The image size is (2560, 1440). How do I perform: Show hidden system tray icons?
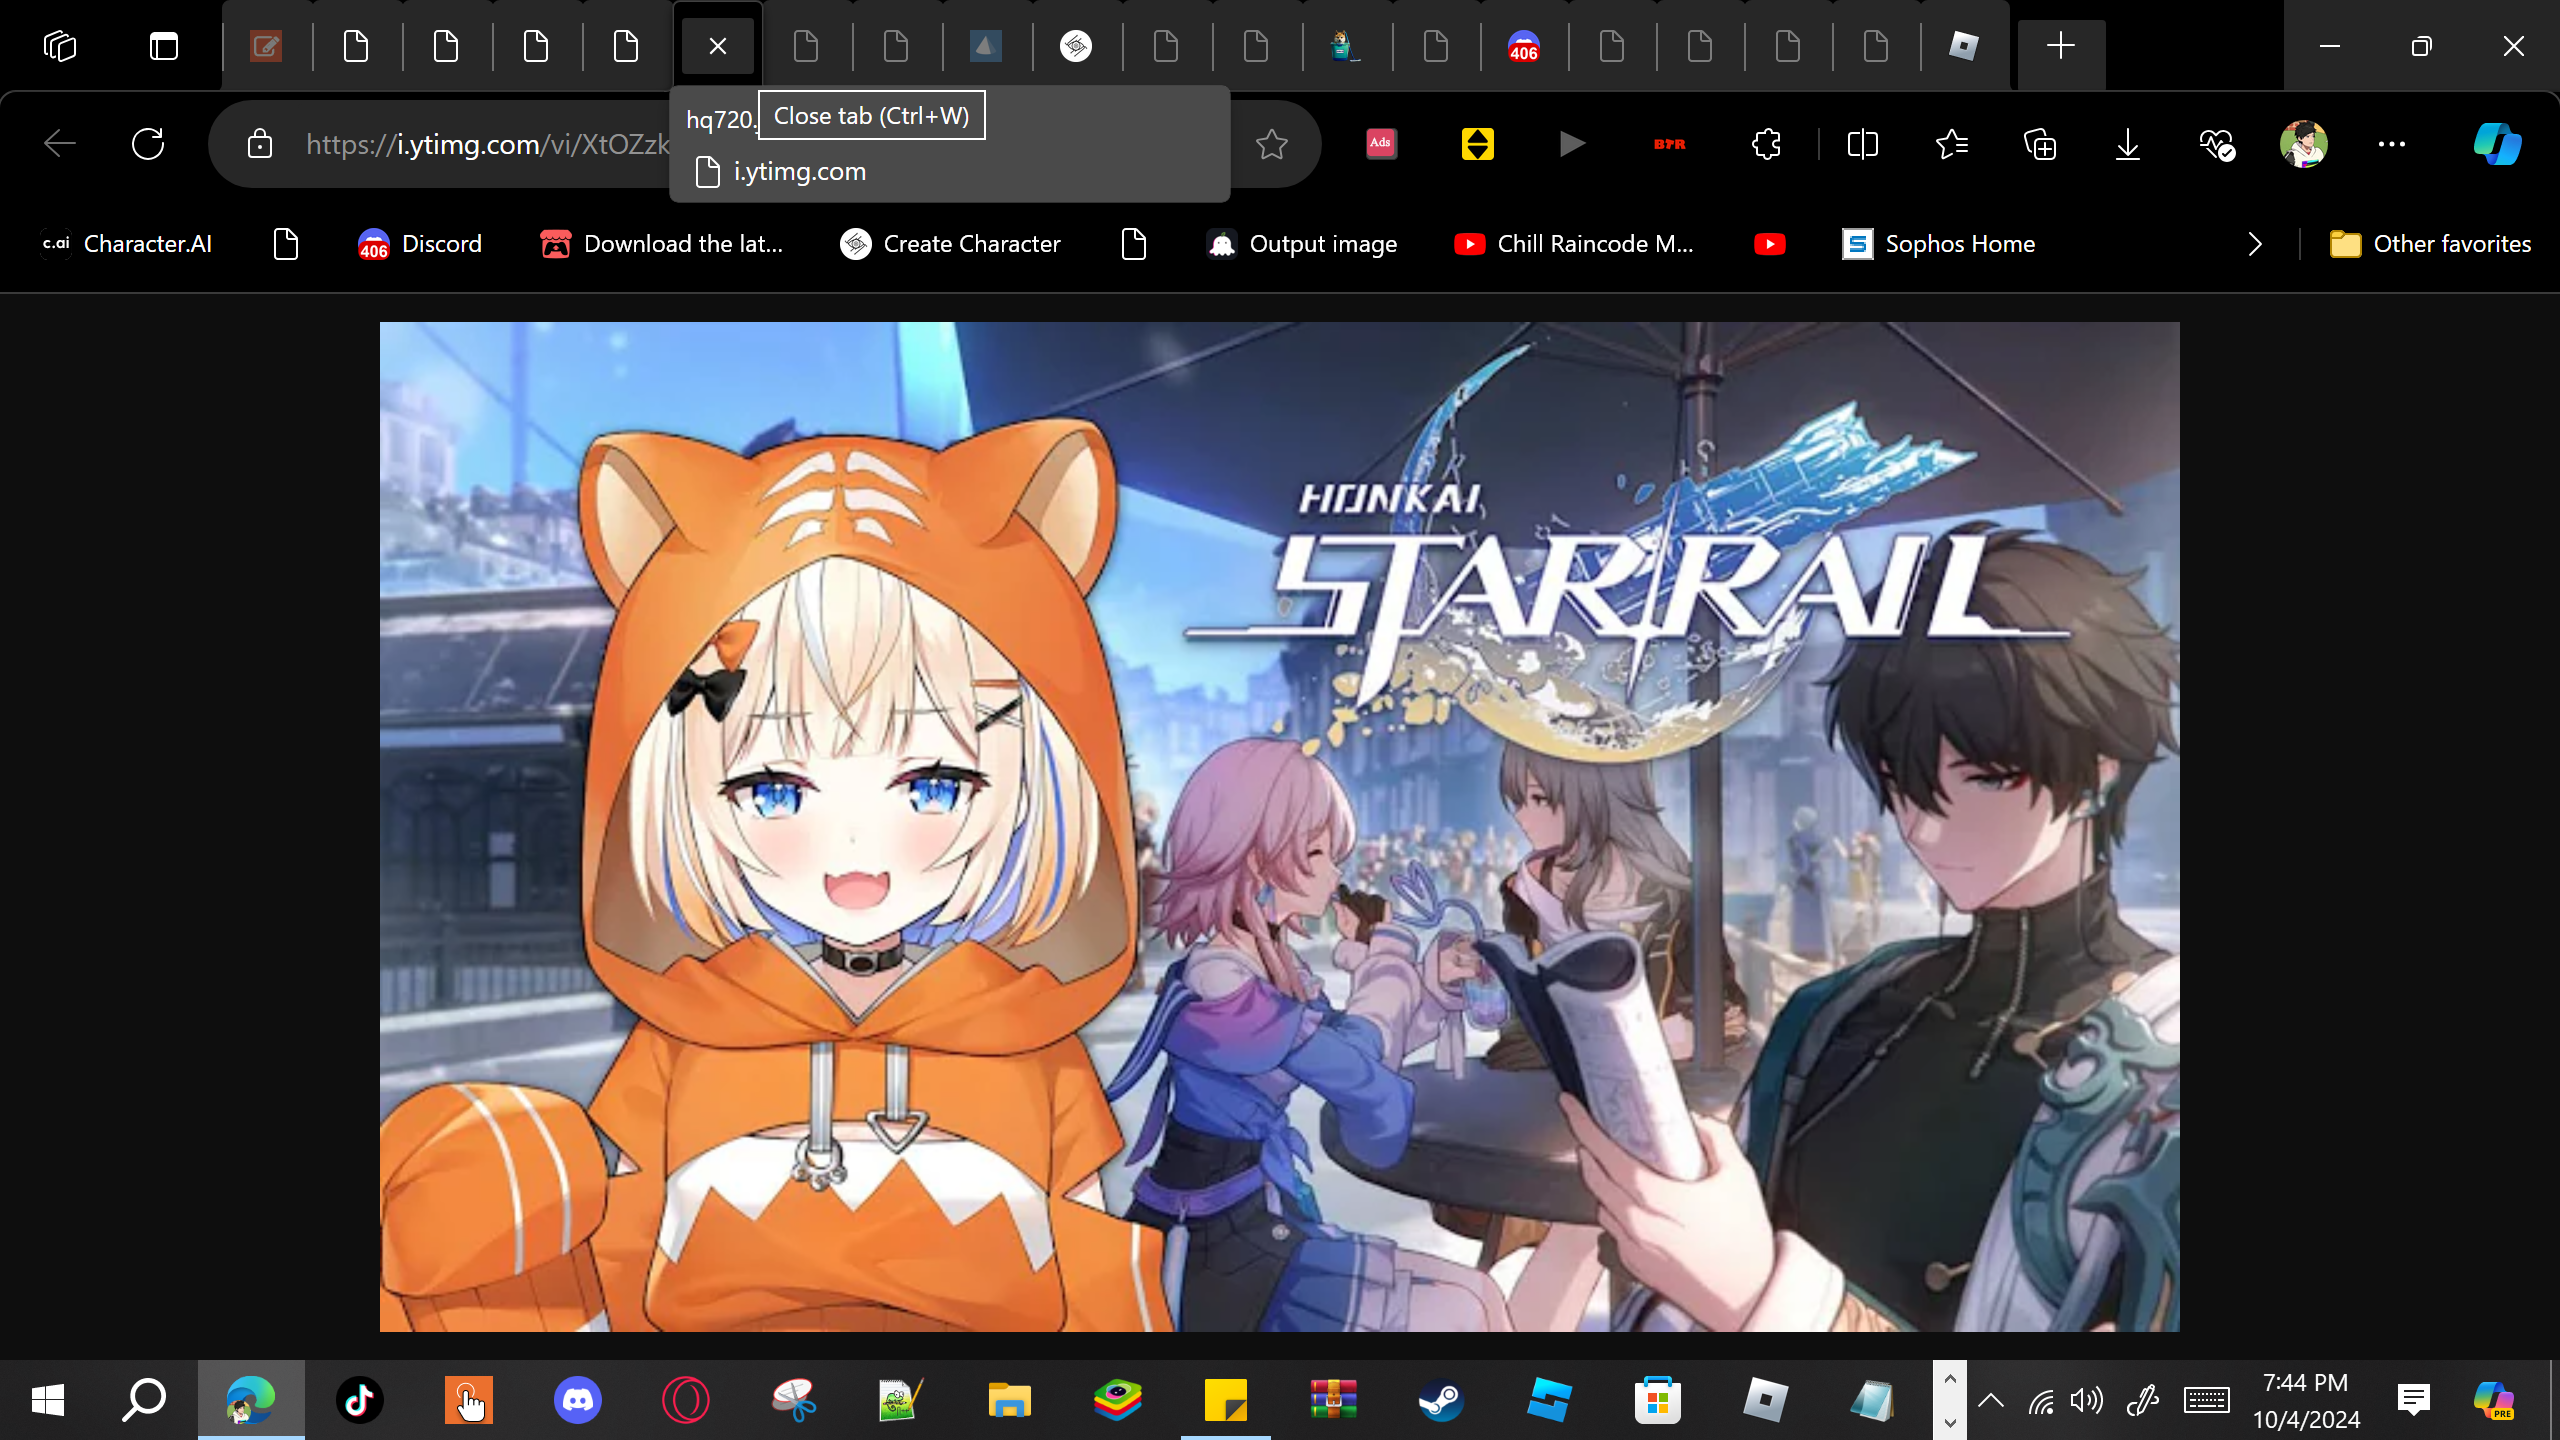pyautogui.click(x=1990, y=1400)
